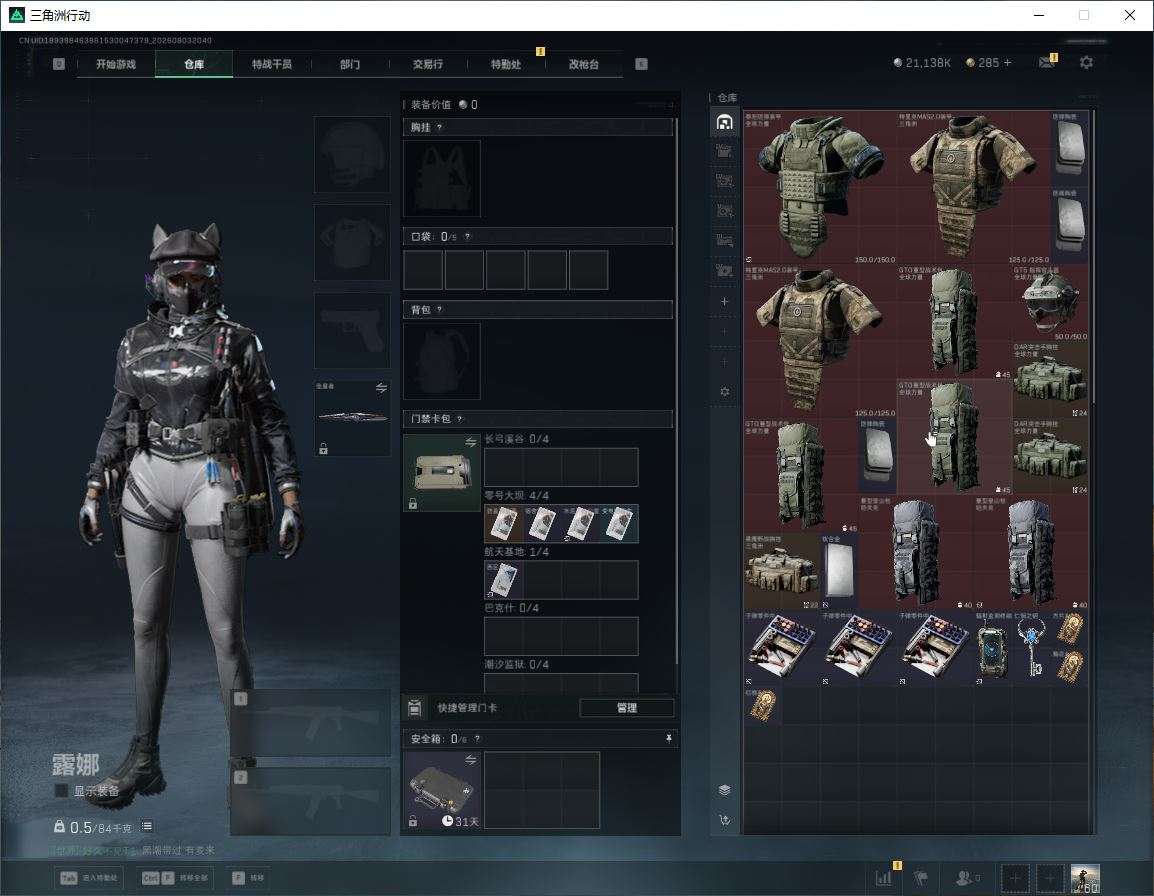The image size is (1154, 896).
Task: Open the mail envelope icon
Action: click(x=1047, y=63)
